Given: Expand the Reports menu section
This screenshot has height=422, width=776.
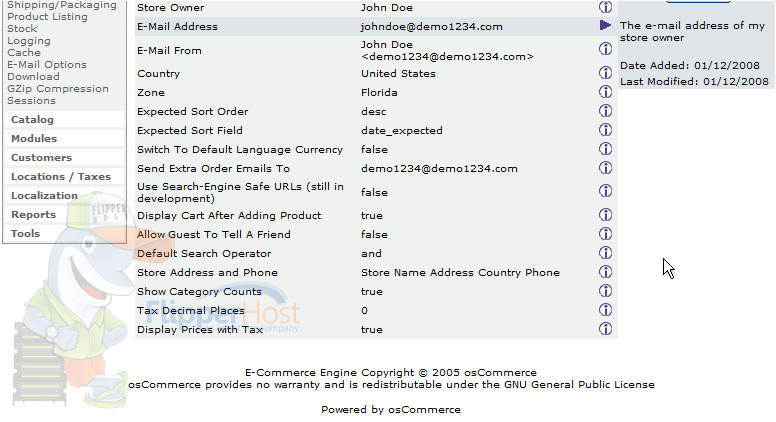Looking at the screenshot, I should (x=34, y=215).
